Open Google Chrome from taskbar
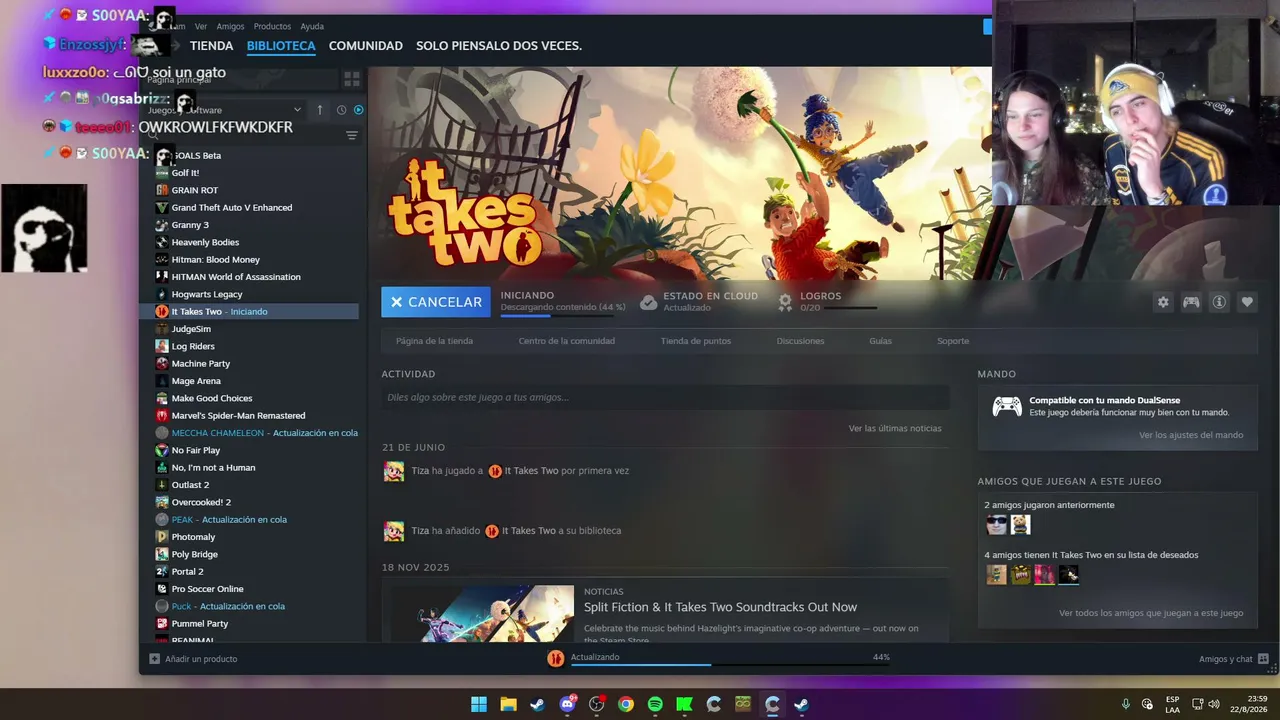The image size is (1280, 720). click(x=626, y=704)
